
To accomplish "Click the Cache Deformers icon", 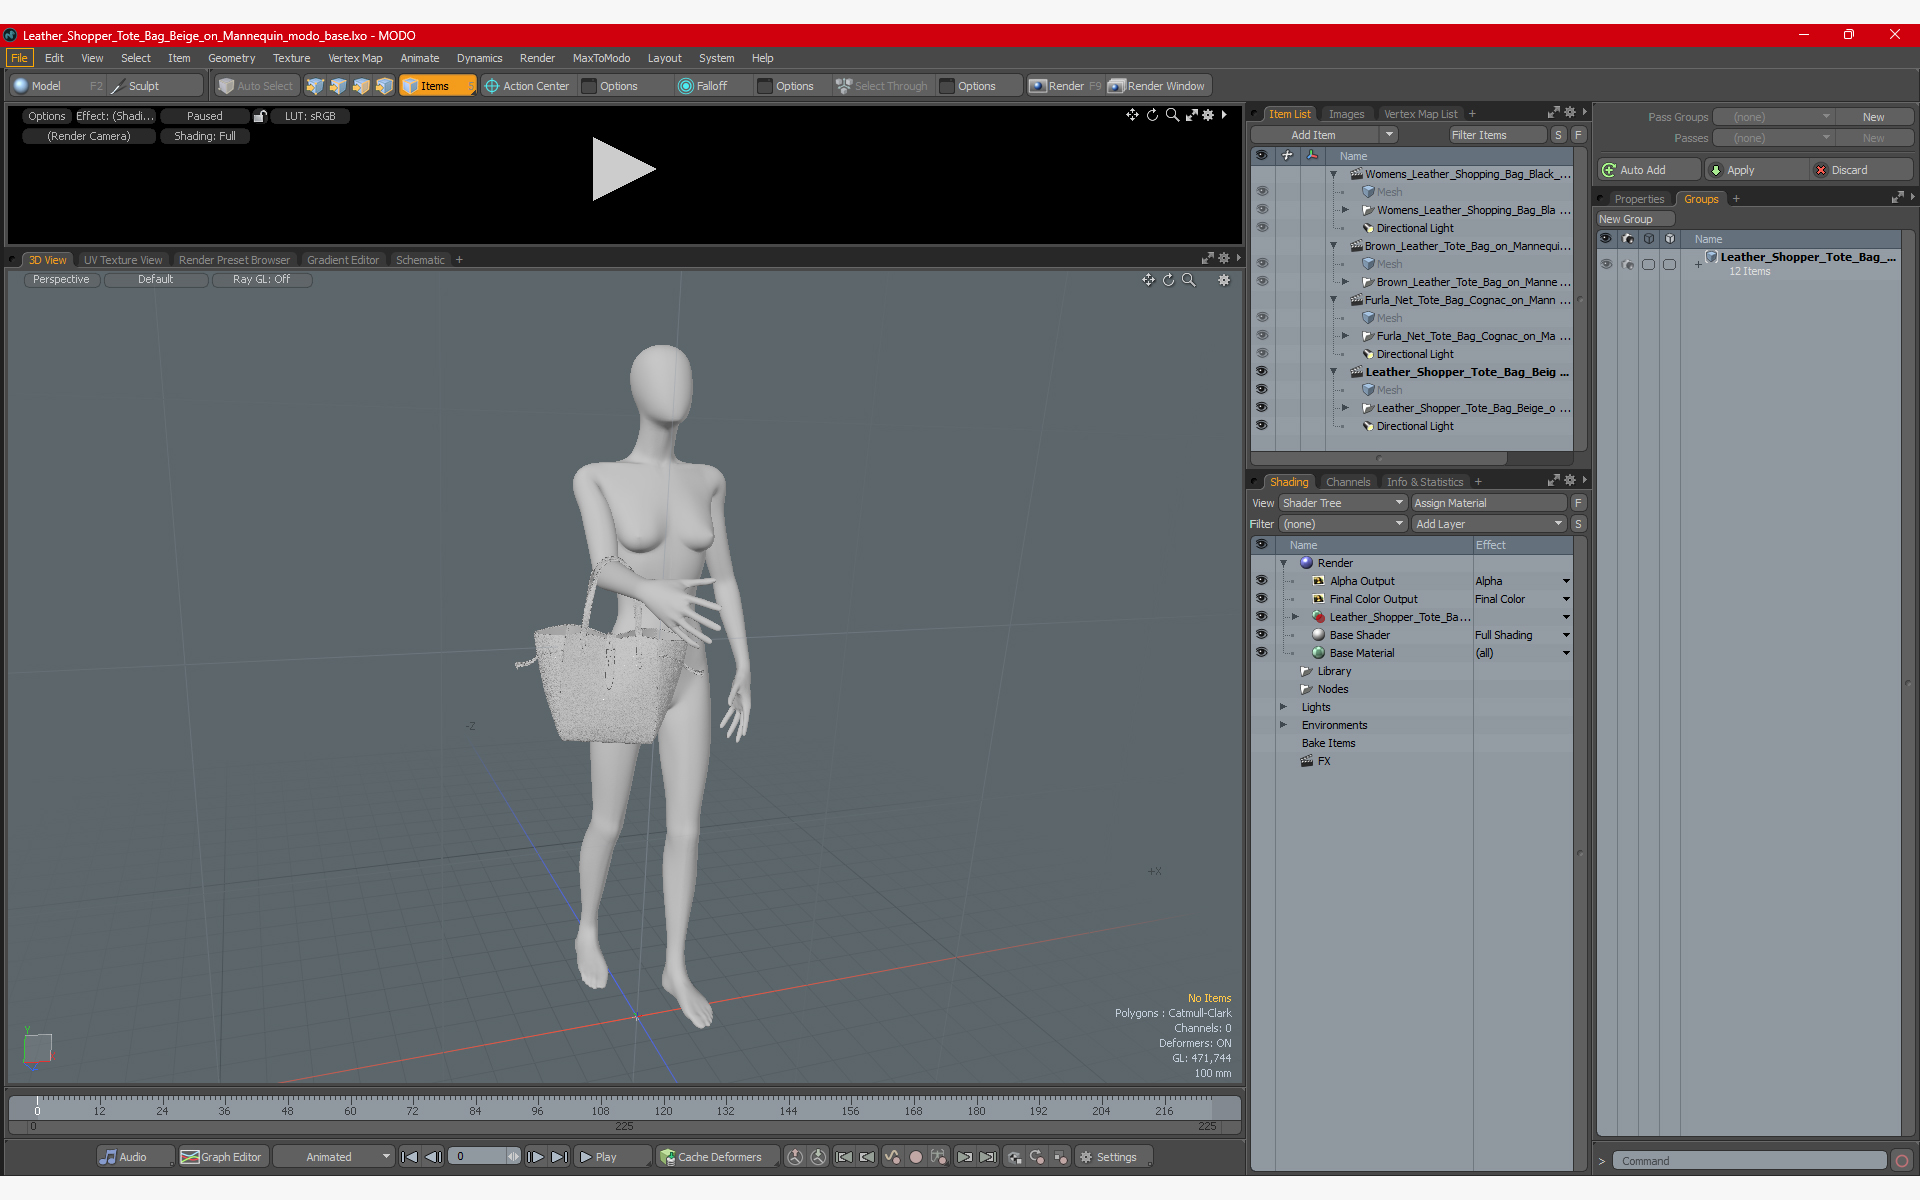I will coord(667,1157).
